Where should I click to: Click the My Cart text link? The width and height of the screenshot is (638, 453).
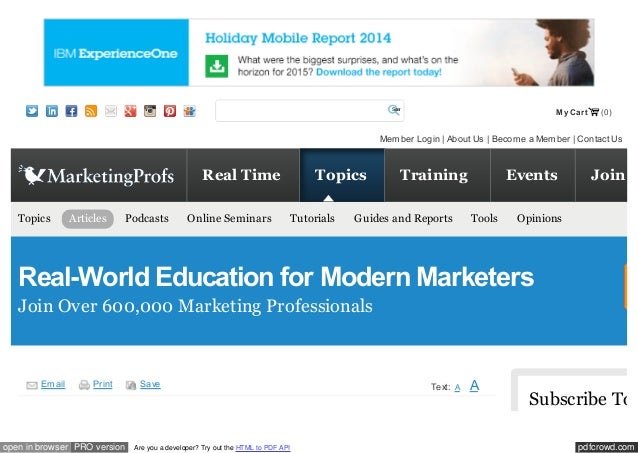point(572,112)
